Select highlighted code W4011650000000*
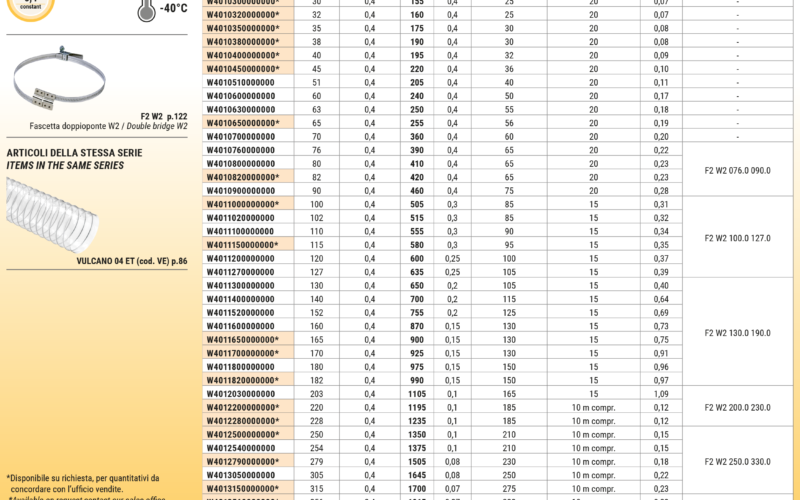Viewport: 800px width, 500px height. 243,340
